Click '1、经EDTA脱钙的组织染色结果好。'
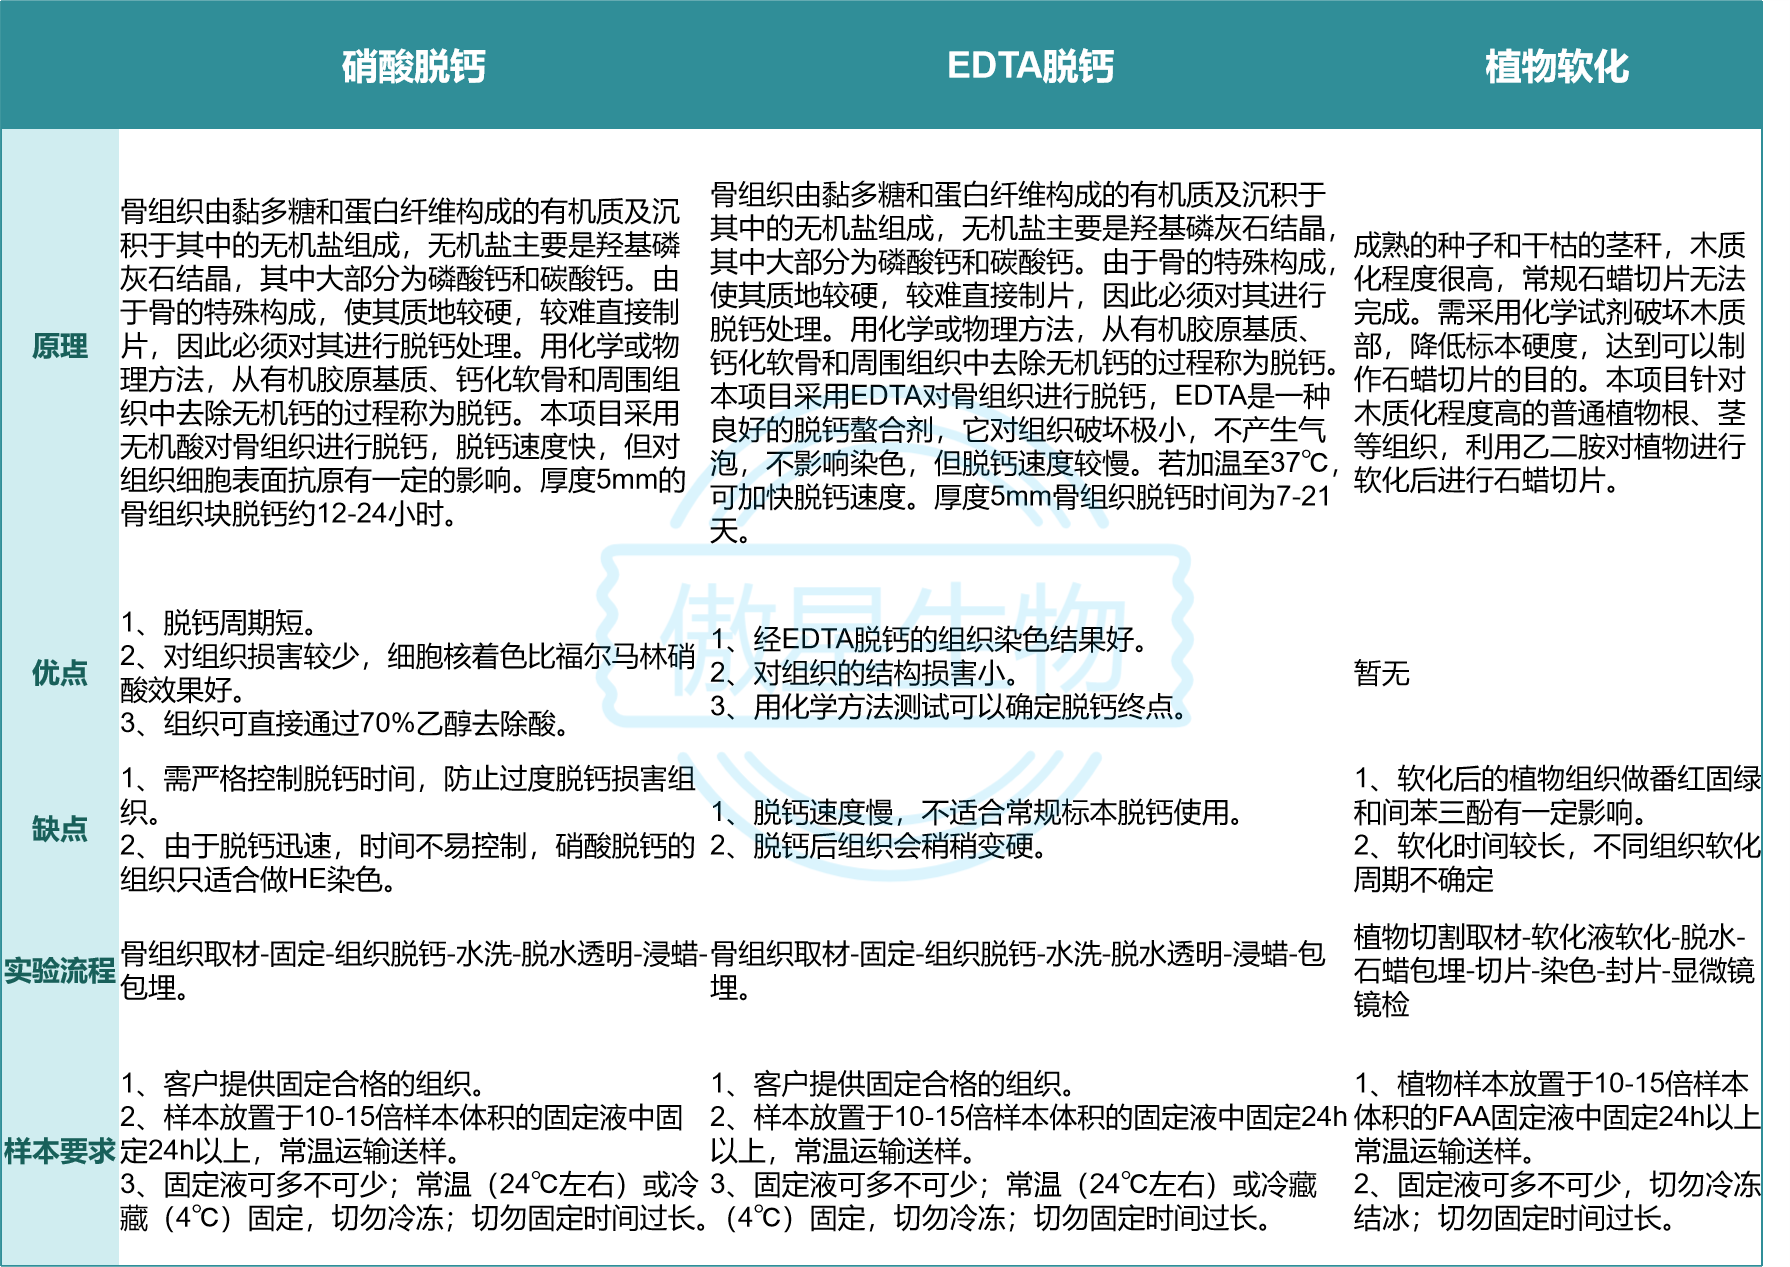The width and height of the screenshot is (1790, 1267). 929,639
